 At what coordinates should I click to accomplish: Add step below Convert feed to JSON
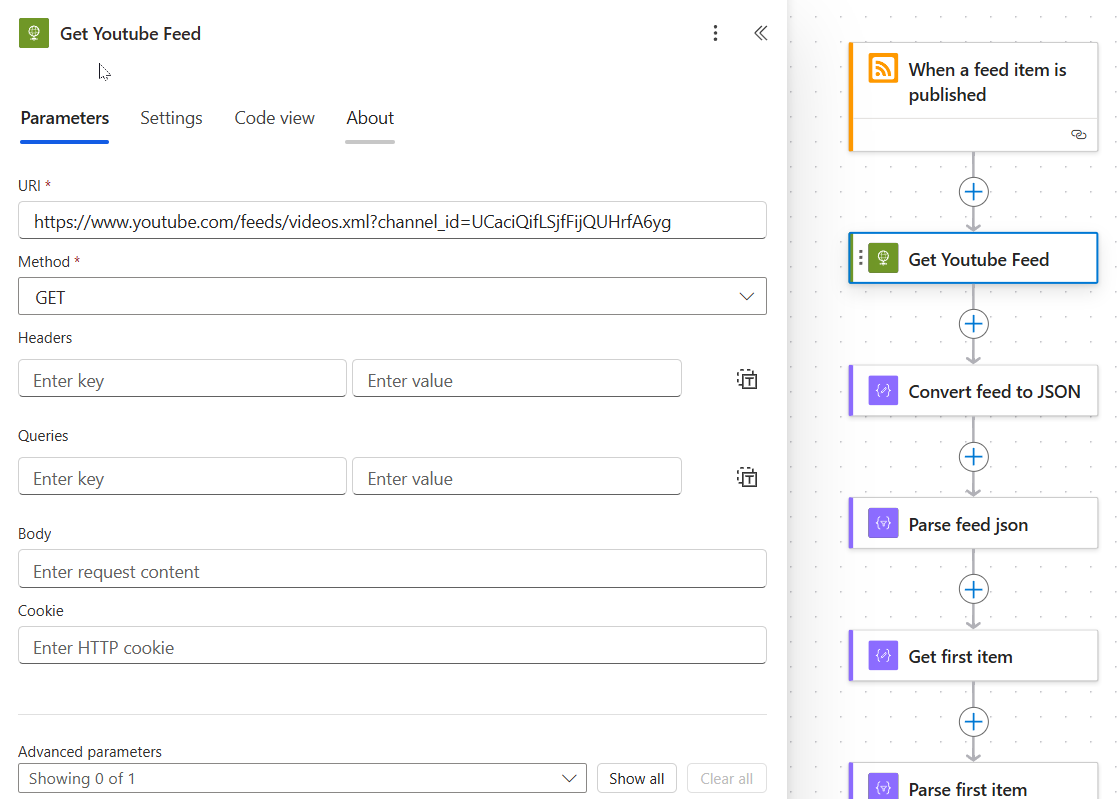coord(973,456)
